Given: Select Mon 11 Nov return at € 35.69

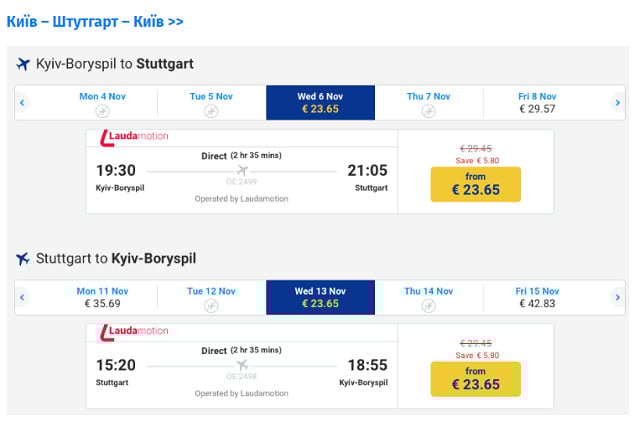Looking at the screenshot, I should click(102, 297).
